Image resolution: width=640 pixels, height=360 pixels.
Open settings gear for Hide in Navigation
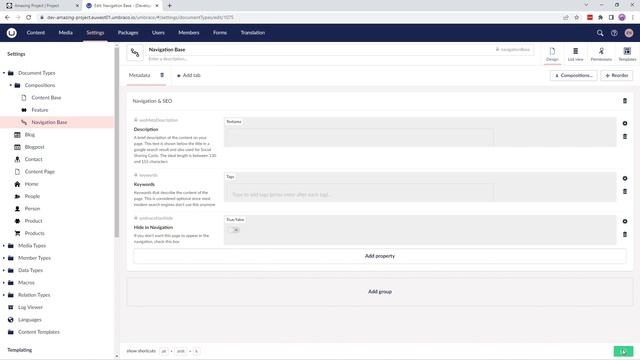click(x=625, y=221)
